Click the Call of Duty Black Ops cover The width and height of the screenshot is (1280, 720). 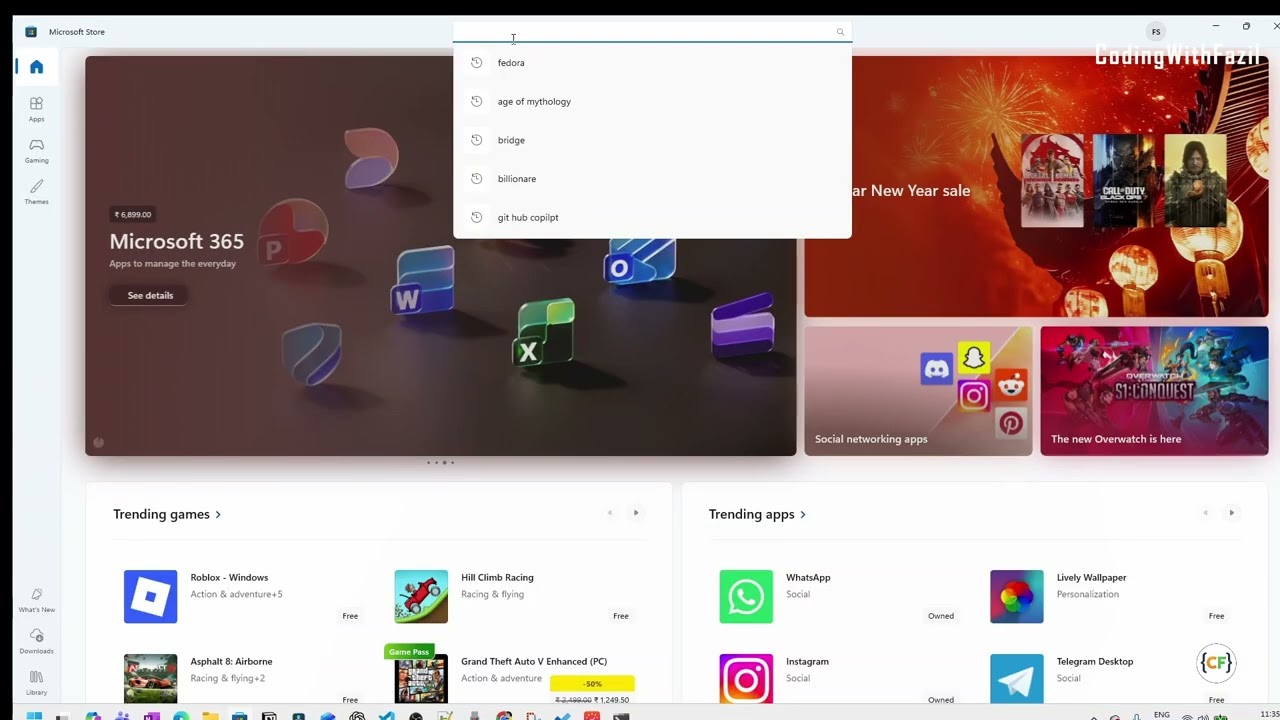(x=1123, y=181)
